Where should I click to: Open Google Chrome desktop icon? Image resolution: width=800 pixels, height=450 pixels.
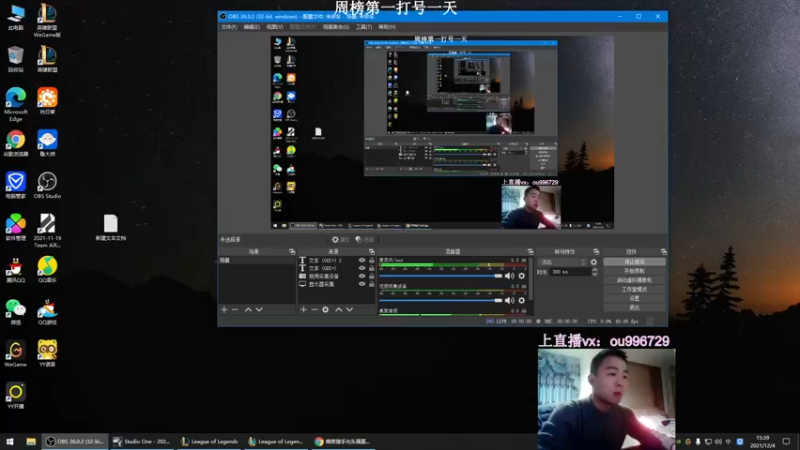[15, 143]
